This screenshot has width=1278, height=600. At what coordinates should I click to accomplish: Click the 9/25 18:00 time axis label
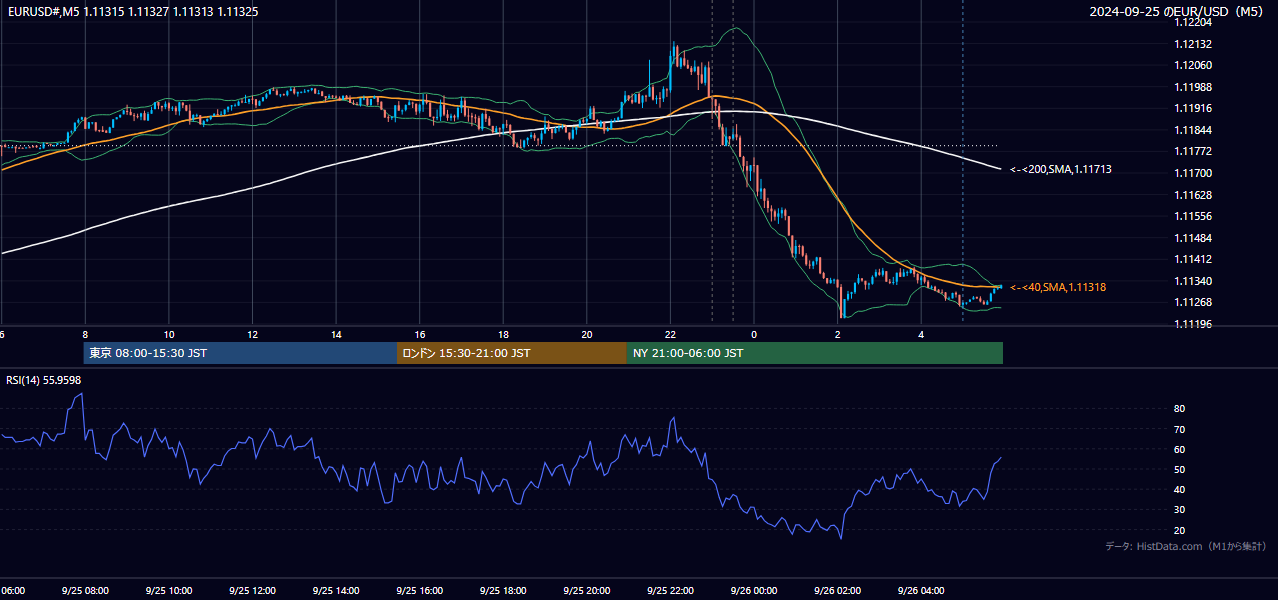tap(503, 591)
